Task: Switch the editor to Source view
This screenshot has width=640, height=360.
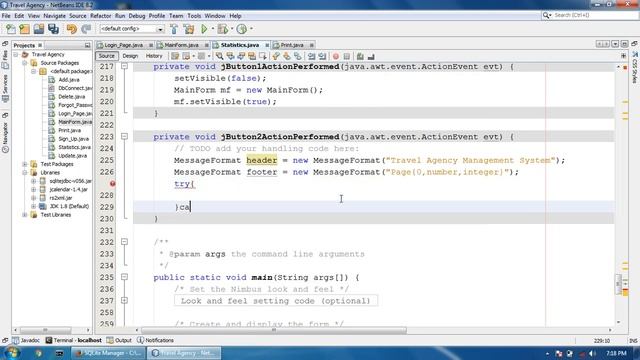Action: click(x=107, y=56)
